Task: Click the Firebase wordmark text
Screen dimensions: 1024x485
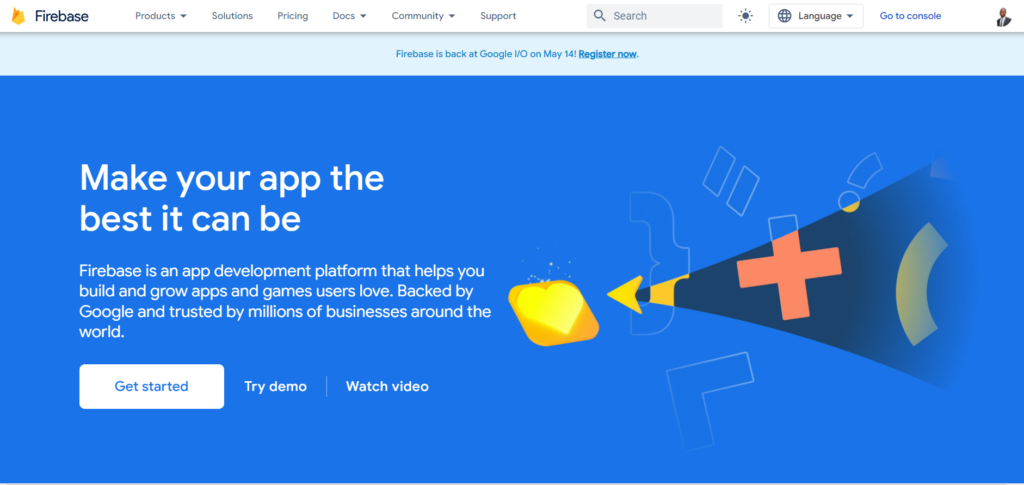Action: [62, 16]
